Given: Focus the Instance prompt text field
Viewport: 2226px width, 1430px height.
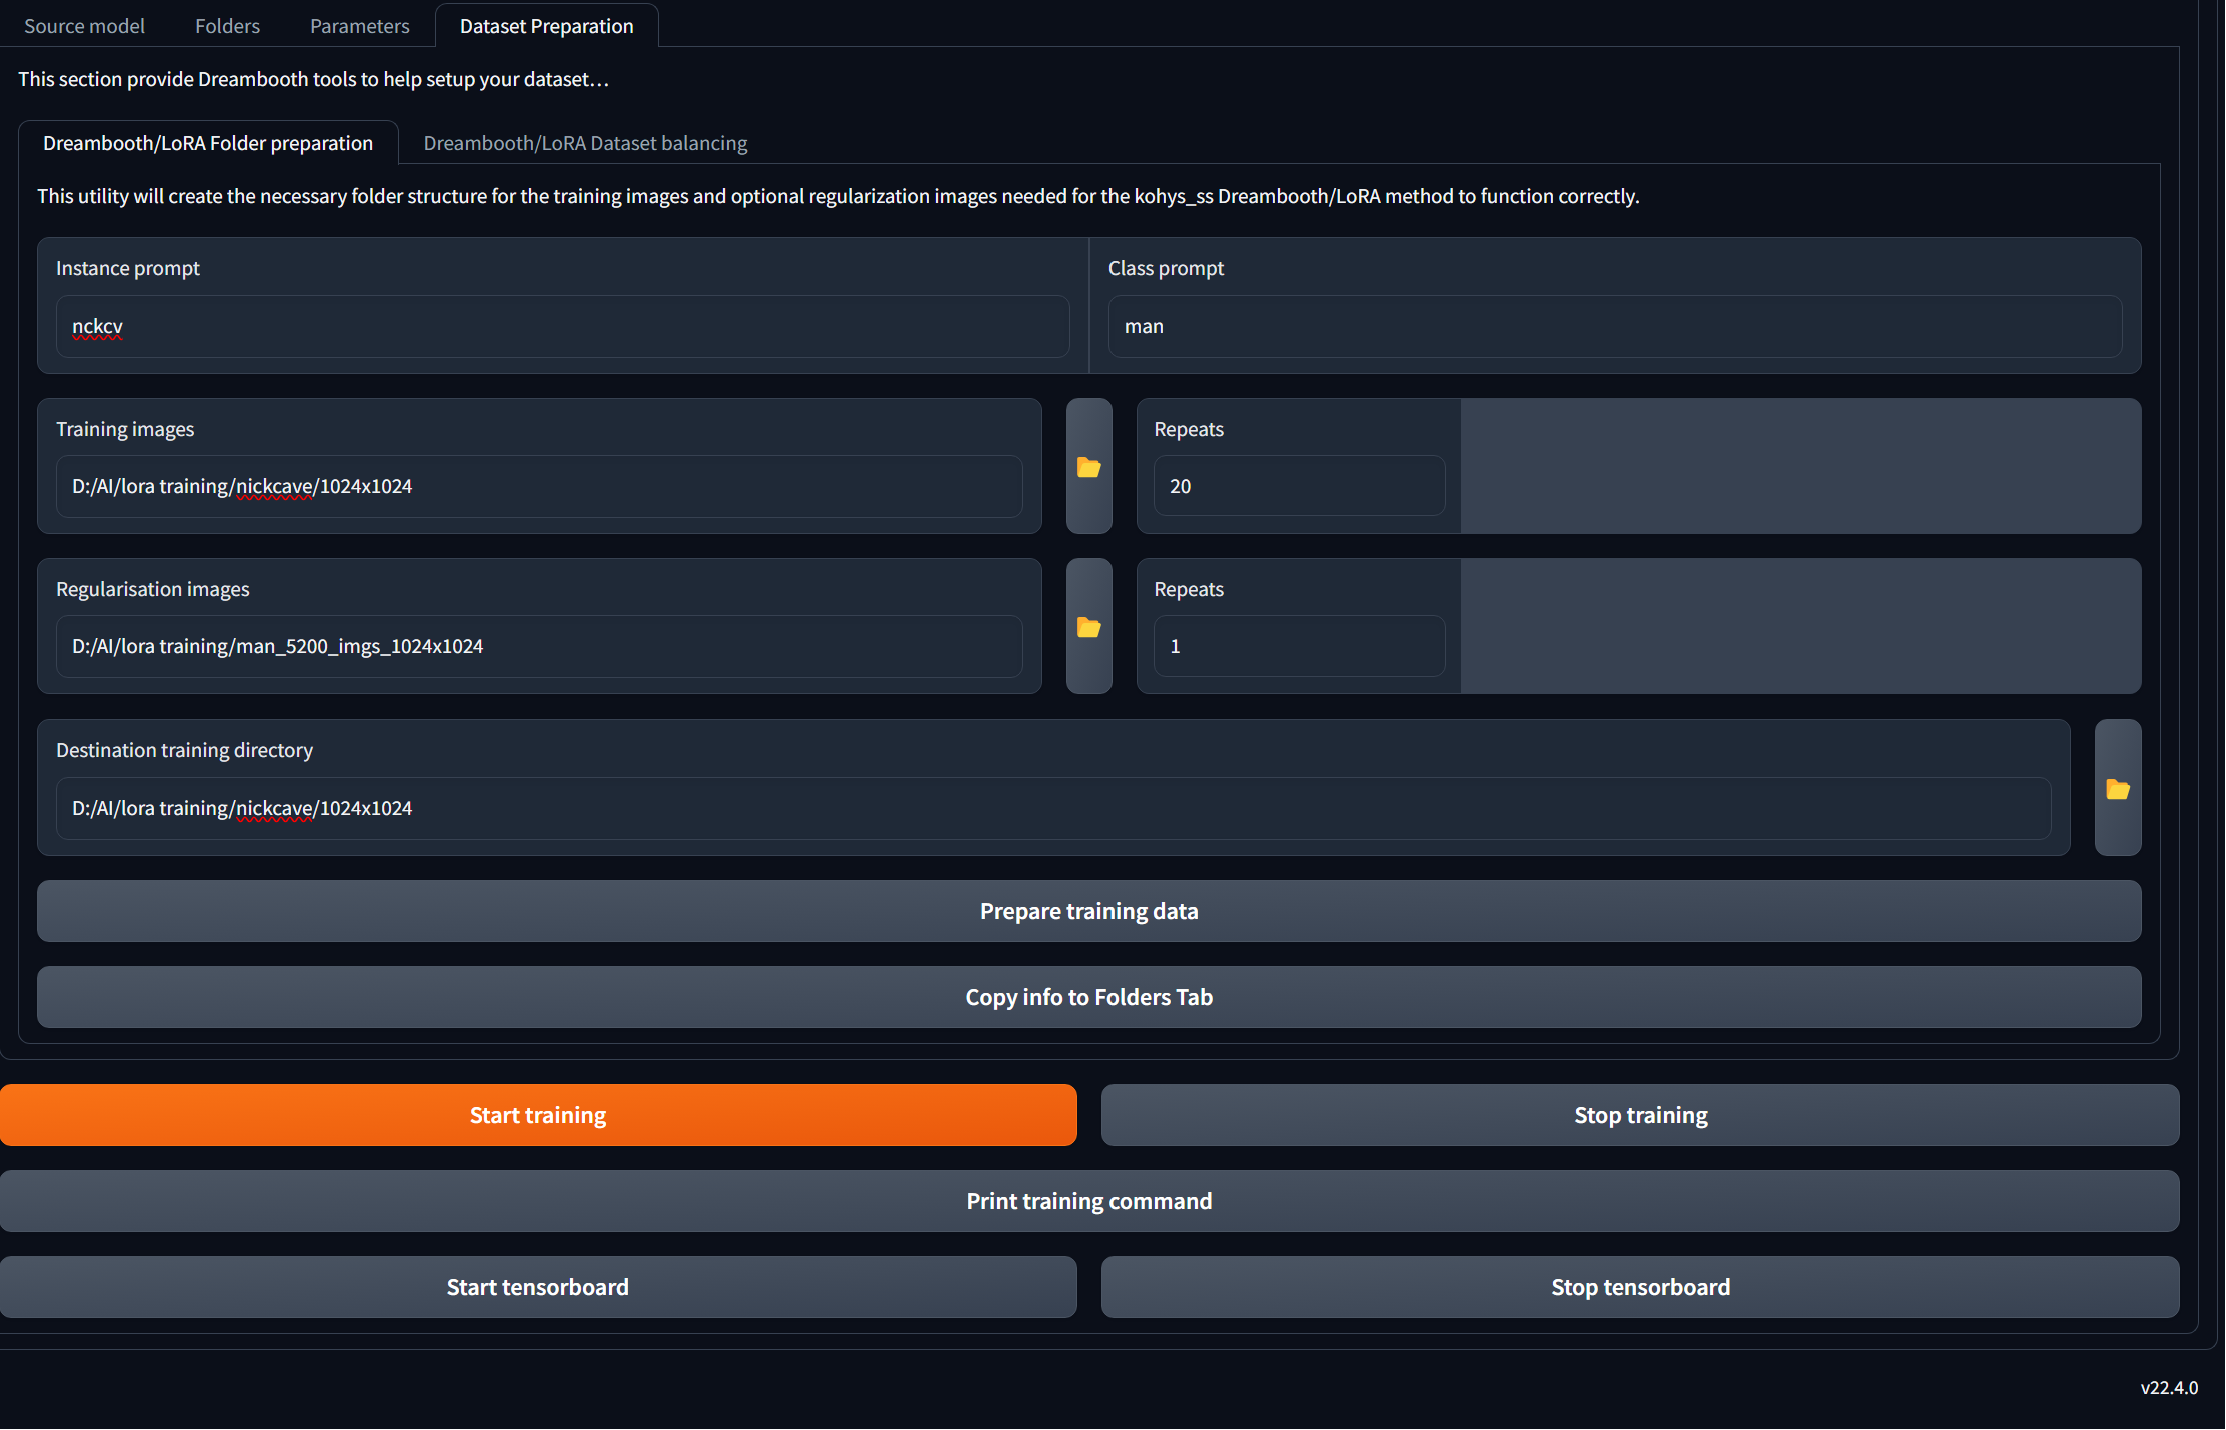Looking at the screenshot, I should pos(562,327).
